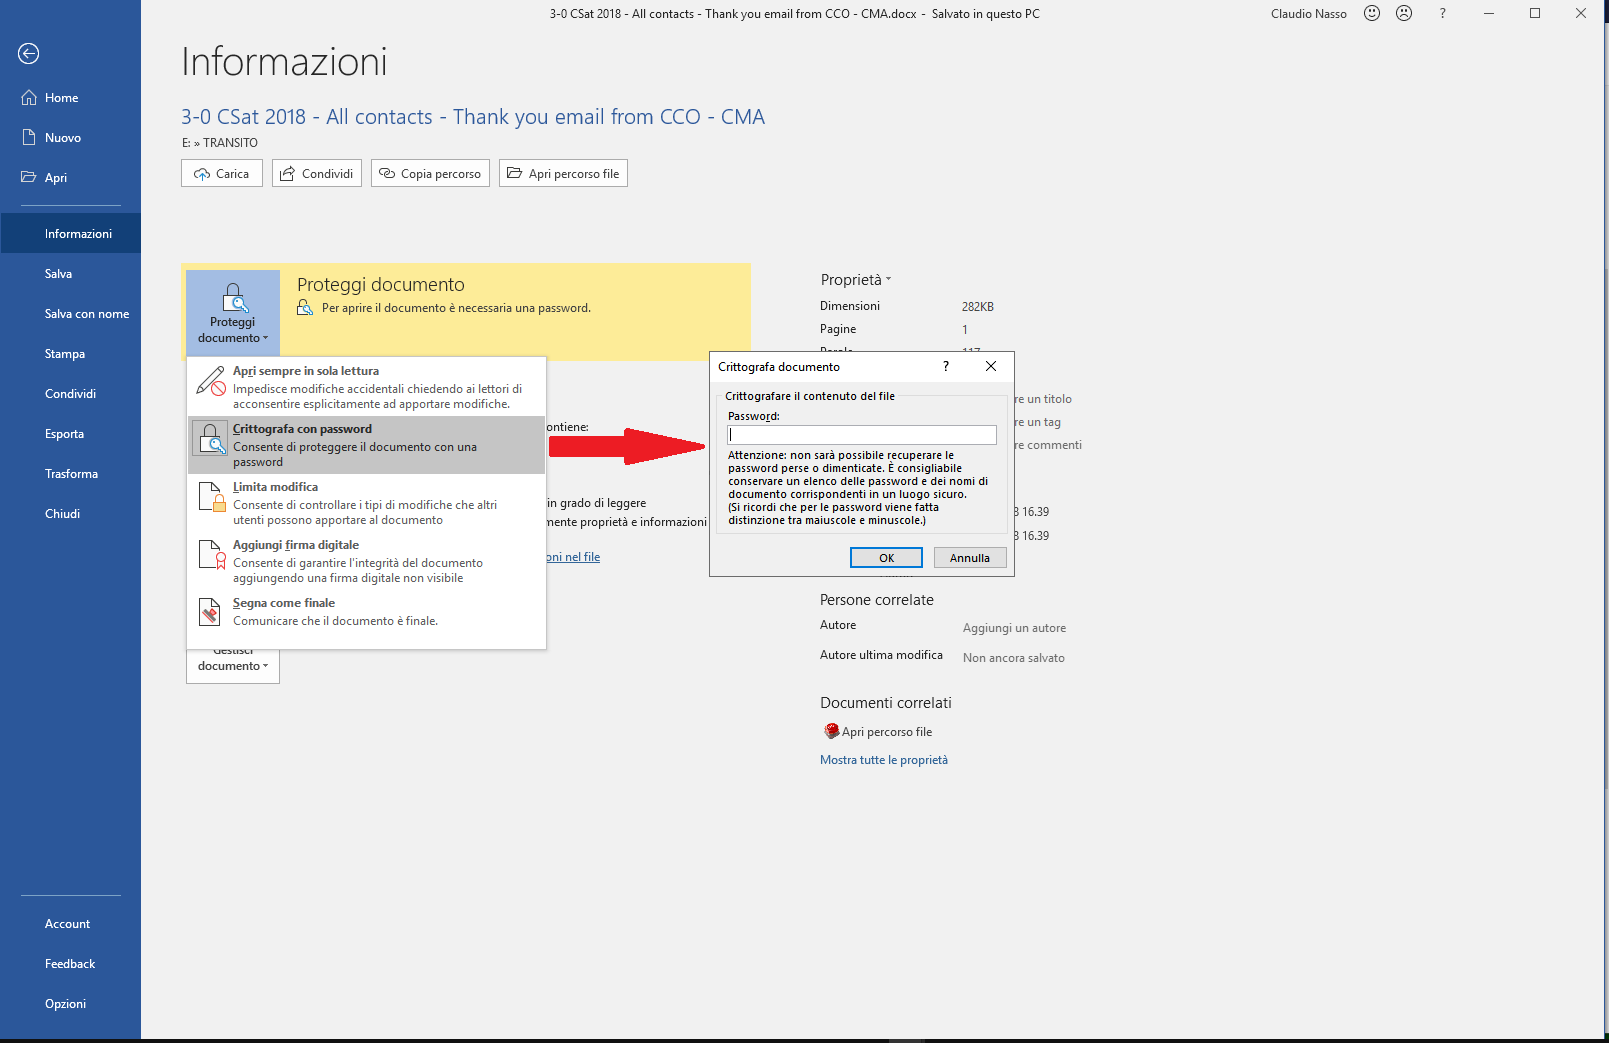Confirm with OK in Crittografa dialog
This screenshot has width=1609, height=1043.
886,558
